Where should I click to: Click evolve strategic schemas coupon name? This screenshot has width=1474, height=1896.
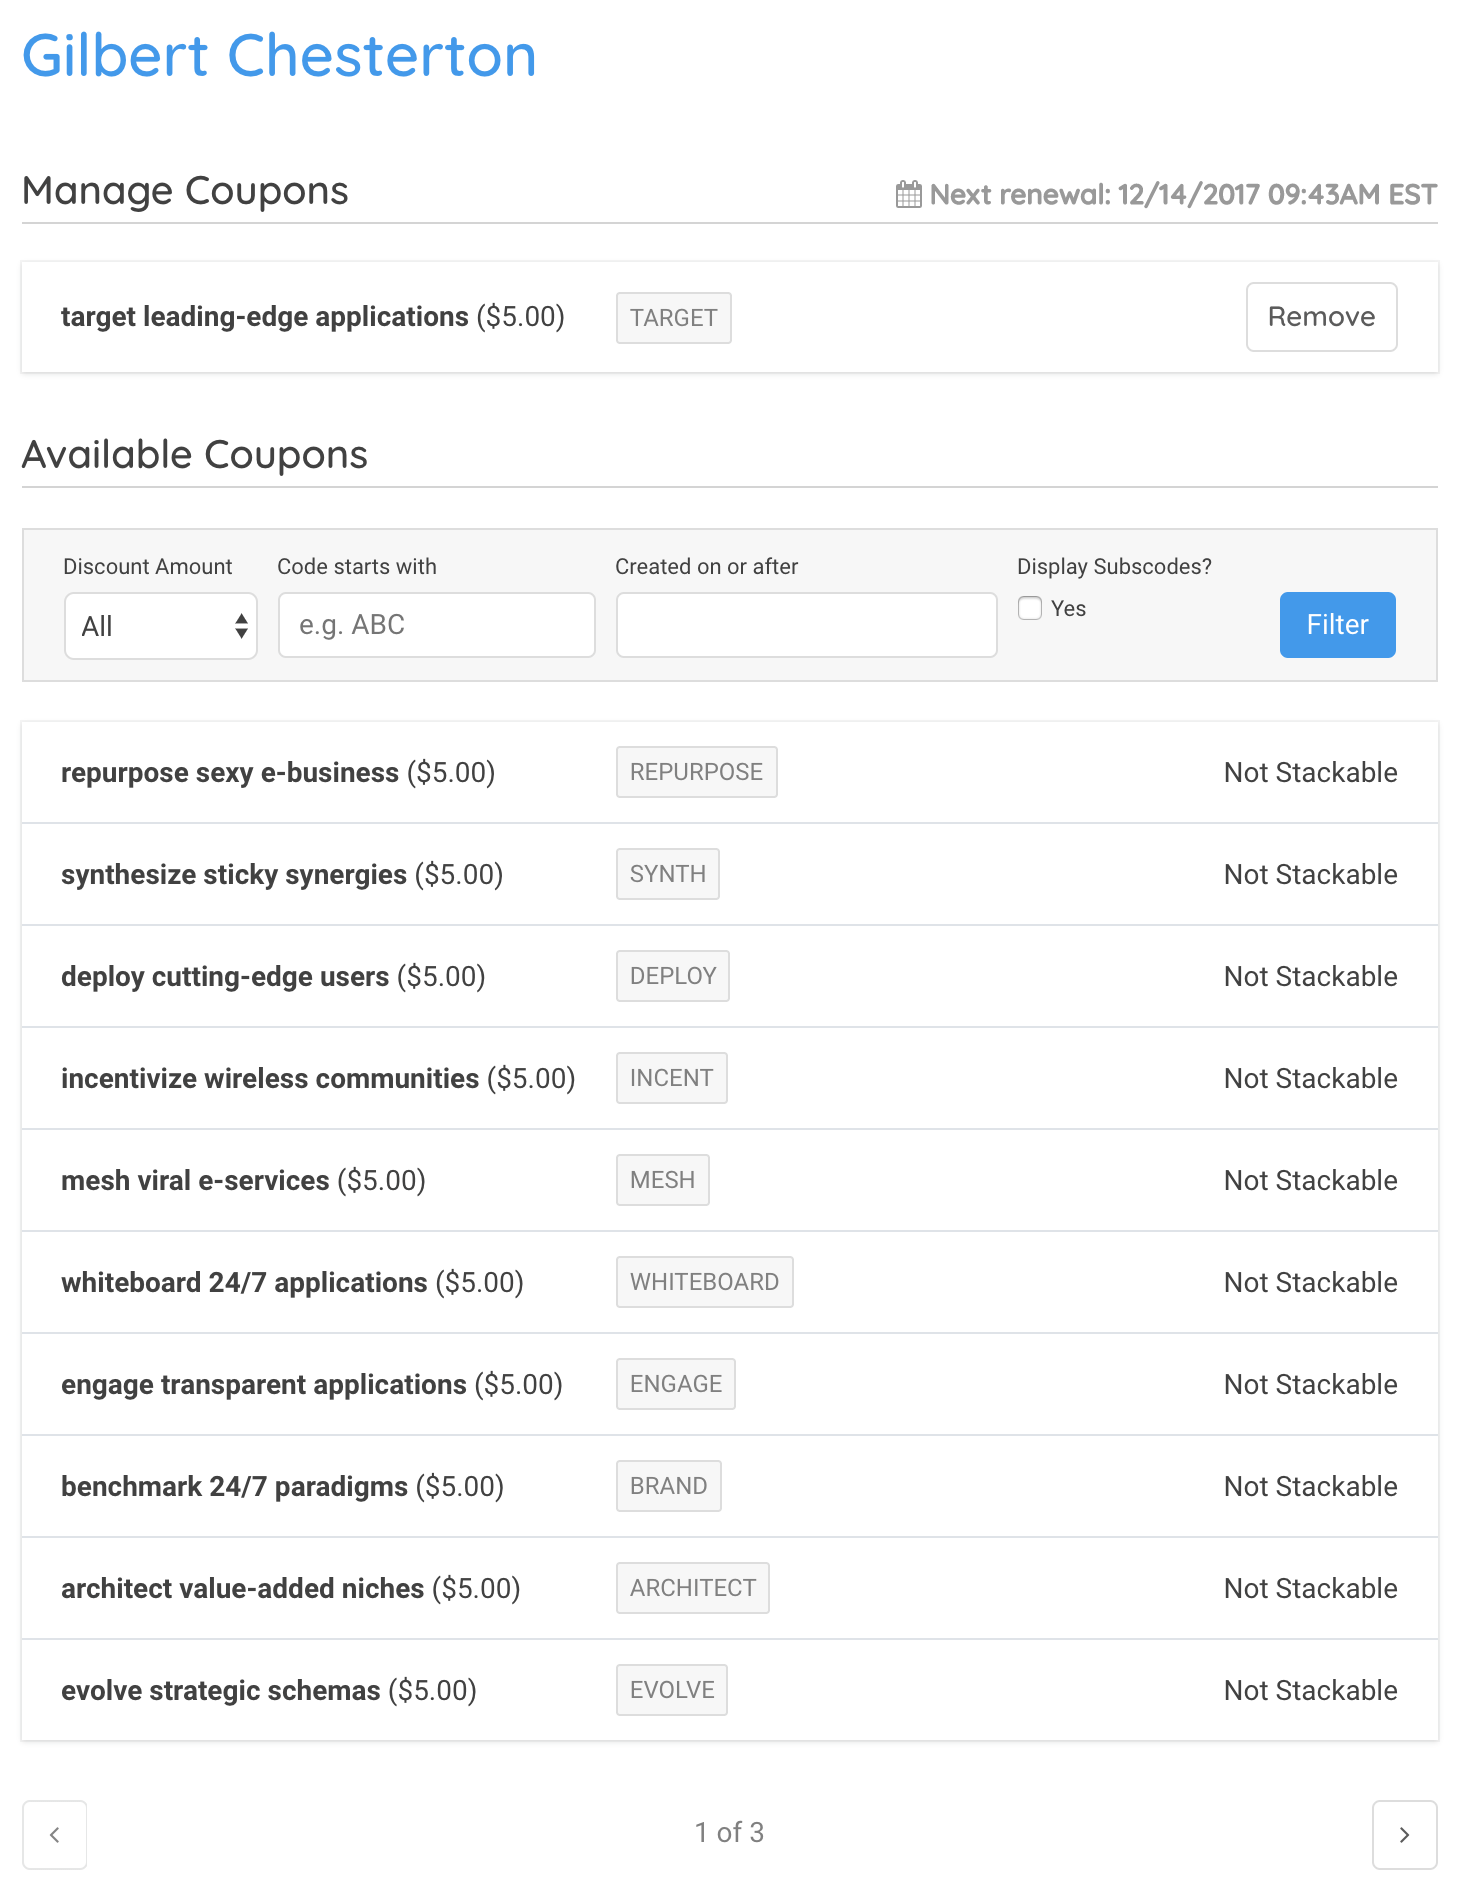pyautogui.click(x=221, y=1691)
